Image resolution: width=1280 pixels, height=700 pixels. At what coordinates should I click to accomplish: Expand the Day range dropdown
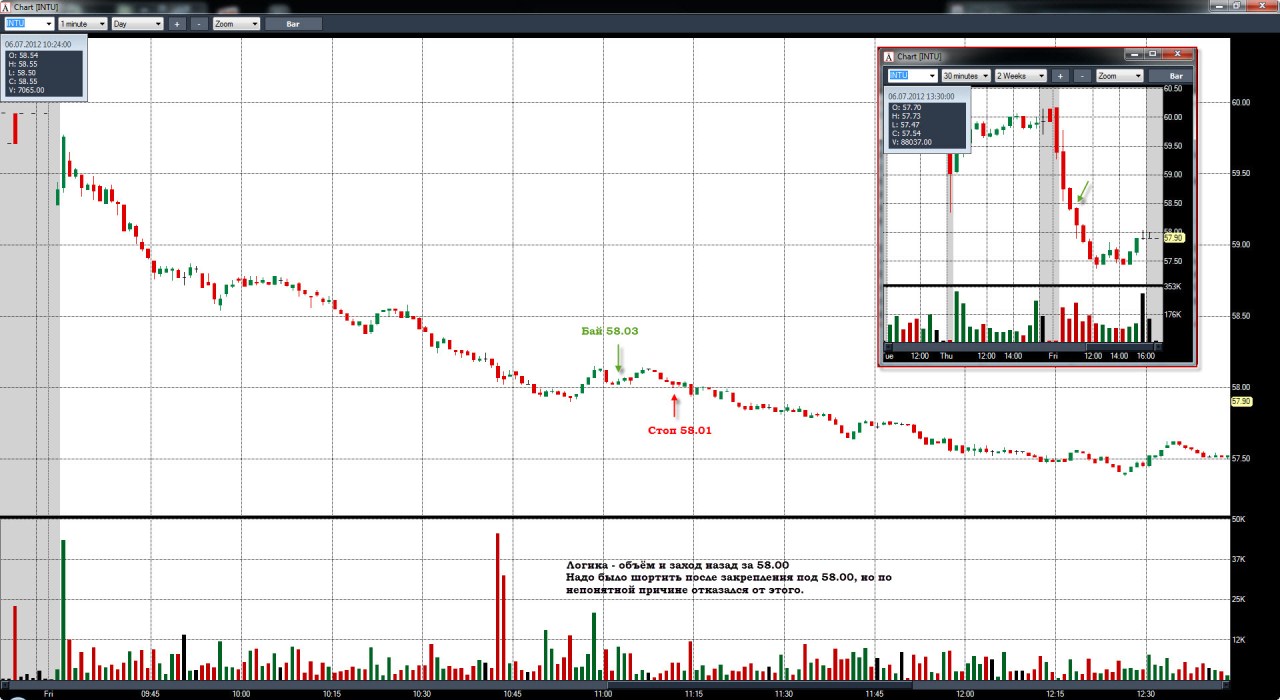coord(137,23)
